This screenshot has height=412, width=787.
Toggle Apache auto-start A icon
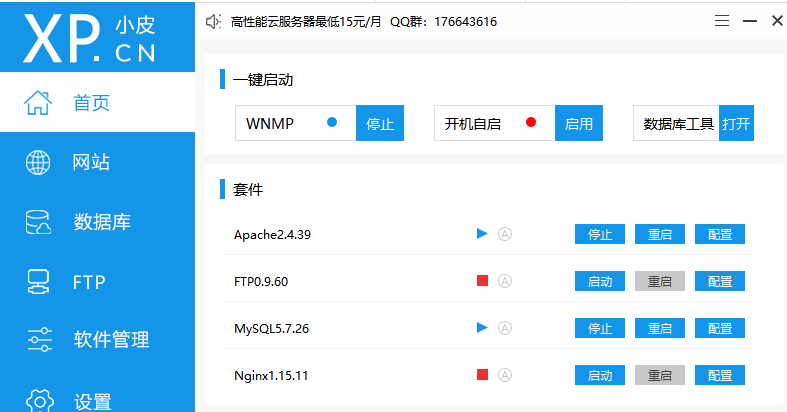tap(505, 234)
